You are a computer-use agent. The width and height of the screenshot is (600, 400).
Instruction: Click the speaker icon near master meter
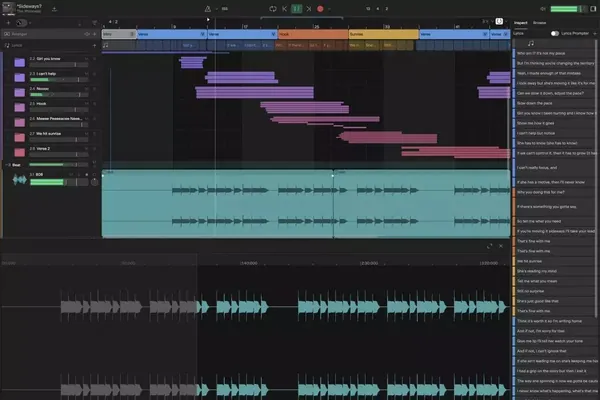coord(543,8)
